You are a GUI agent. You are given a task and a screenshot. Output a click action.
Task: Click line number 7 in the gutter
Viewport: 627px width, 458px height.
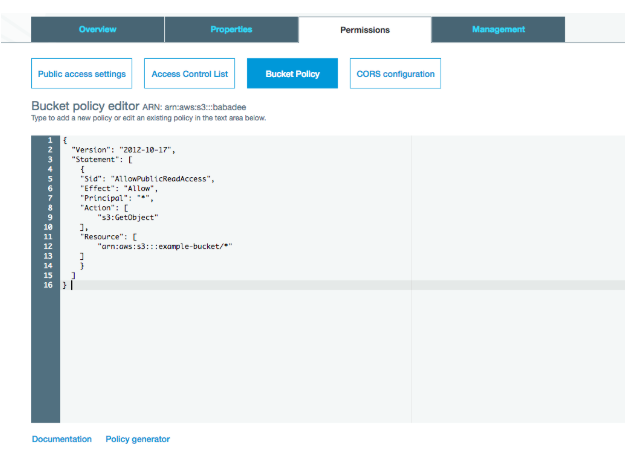[50, 198]
